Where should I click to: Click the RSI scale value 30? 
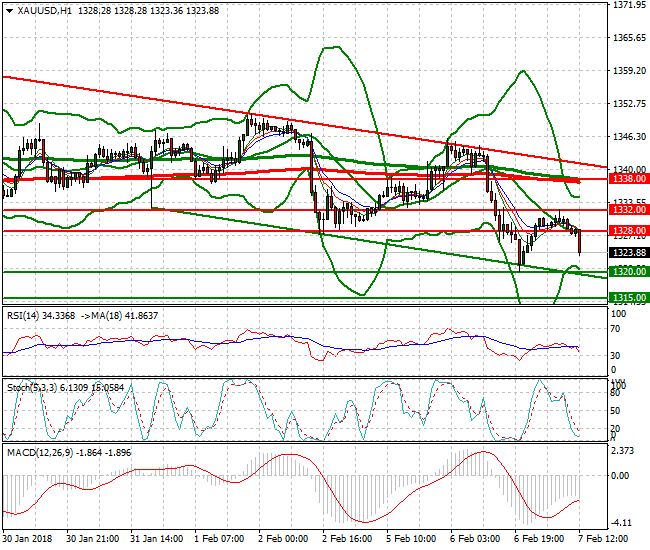click(x=616, y=356)
